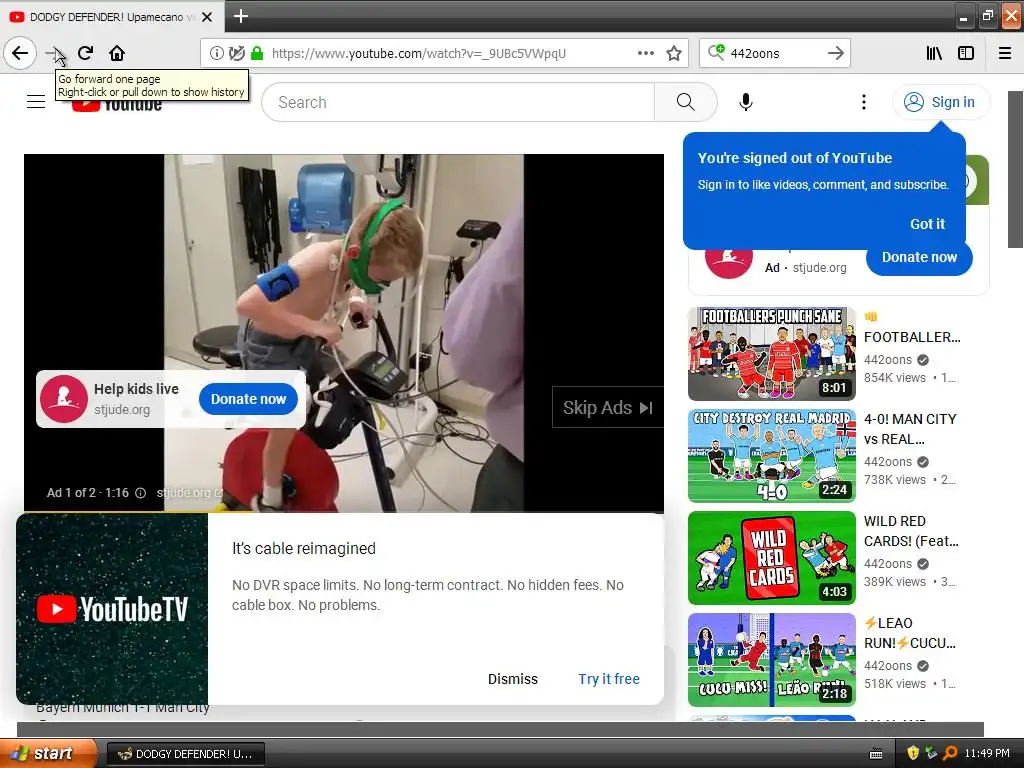Open on-screen keyboard tray icon
The height and width of the screenshot is (768, 1024).
pyautogui.click(x=876, y=754)
